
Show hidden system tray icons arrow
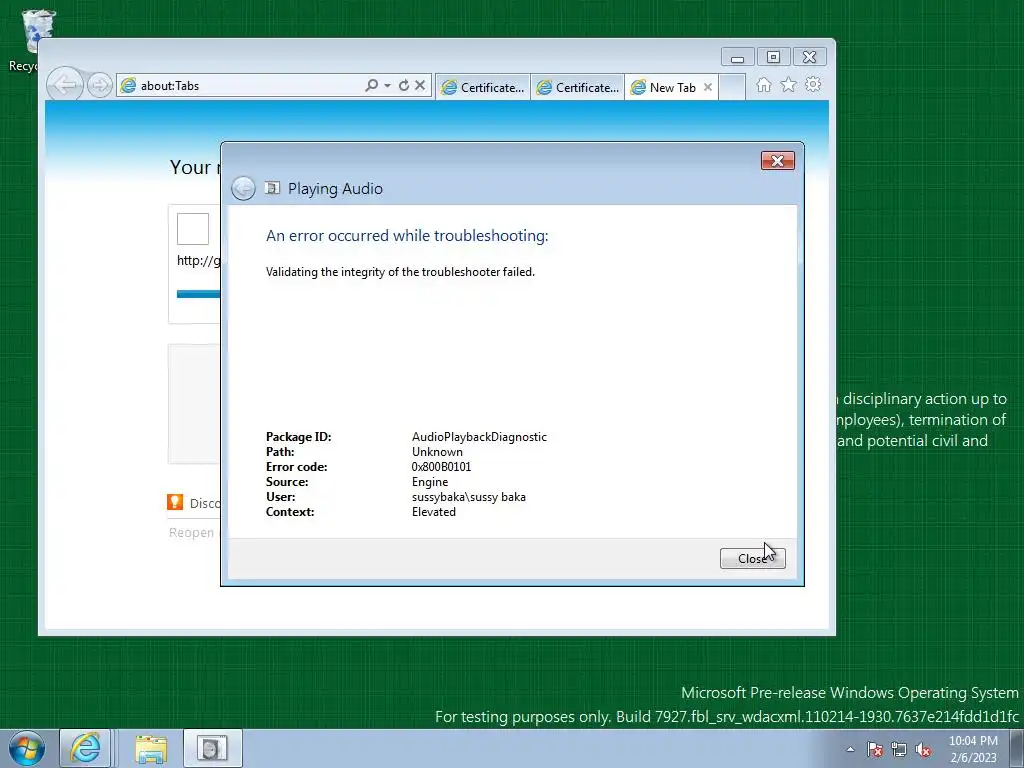point(850,749)
